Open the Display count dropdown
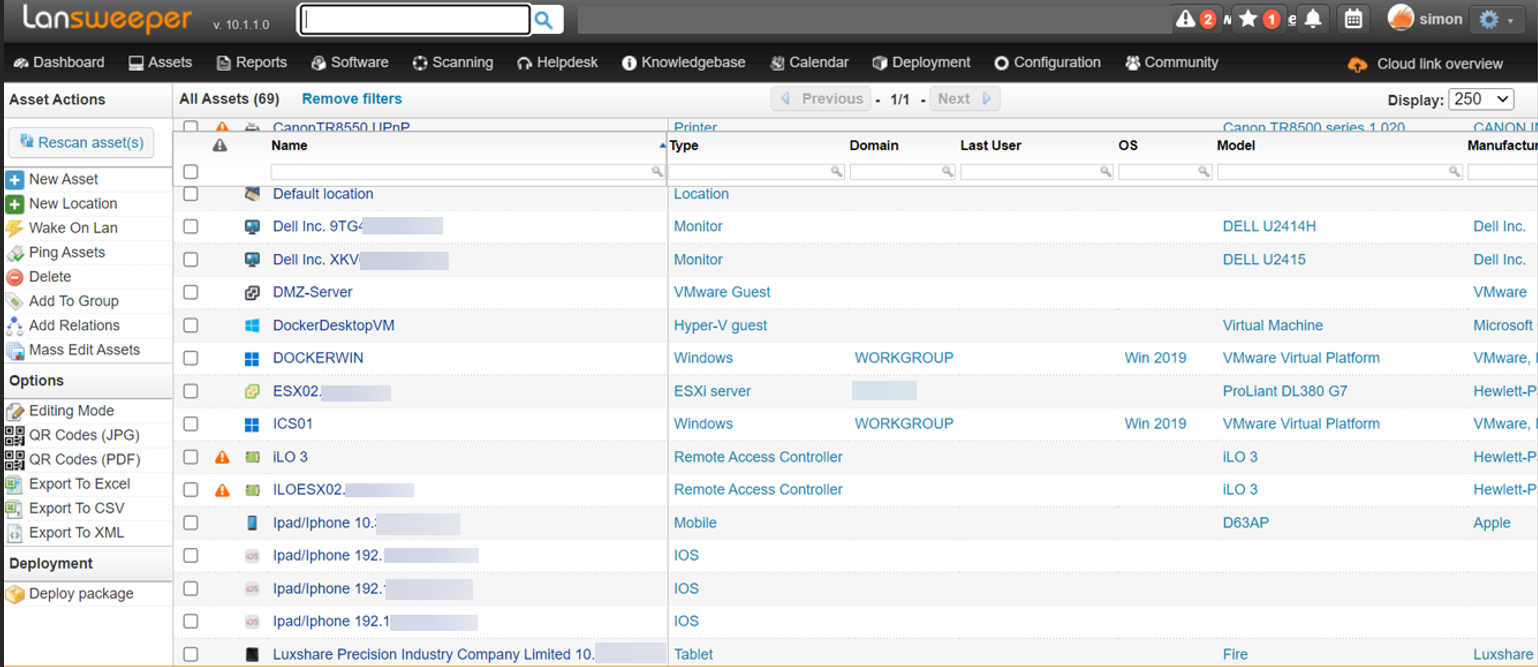The image size is (1538, 667). (x=1481, y=99)
